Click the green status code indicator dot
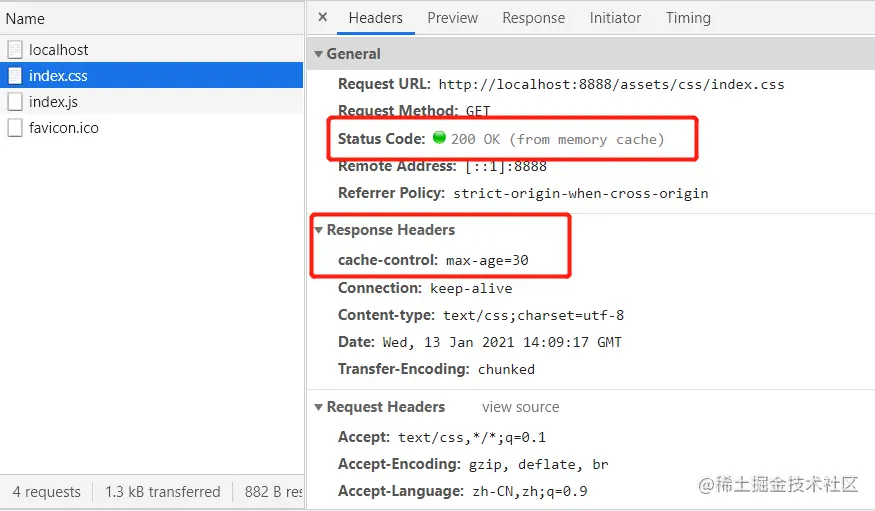875x511 pixels. click(439, 137)
